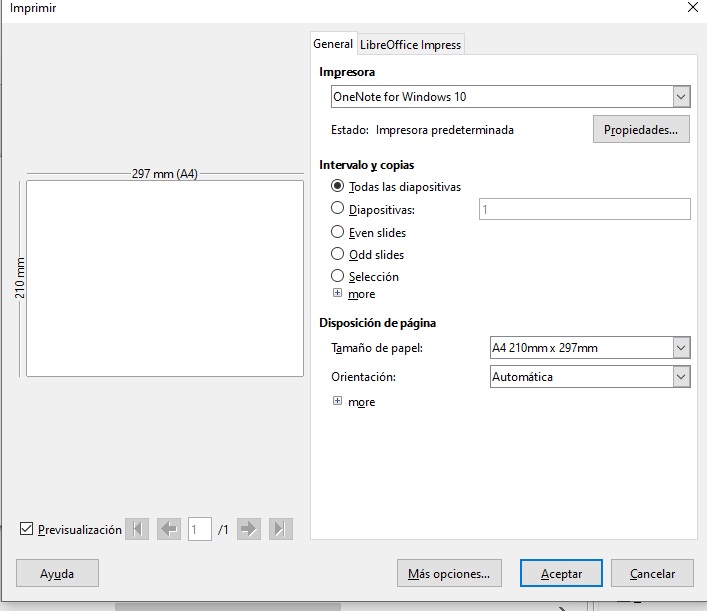The height and width of the screenshot is (611, 707).
Task: Switch to LibreOffice Impress tab
Action: (x=410, y=45)
